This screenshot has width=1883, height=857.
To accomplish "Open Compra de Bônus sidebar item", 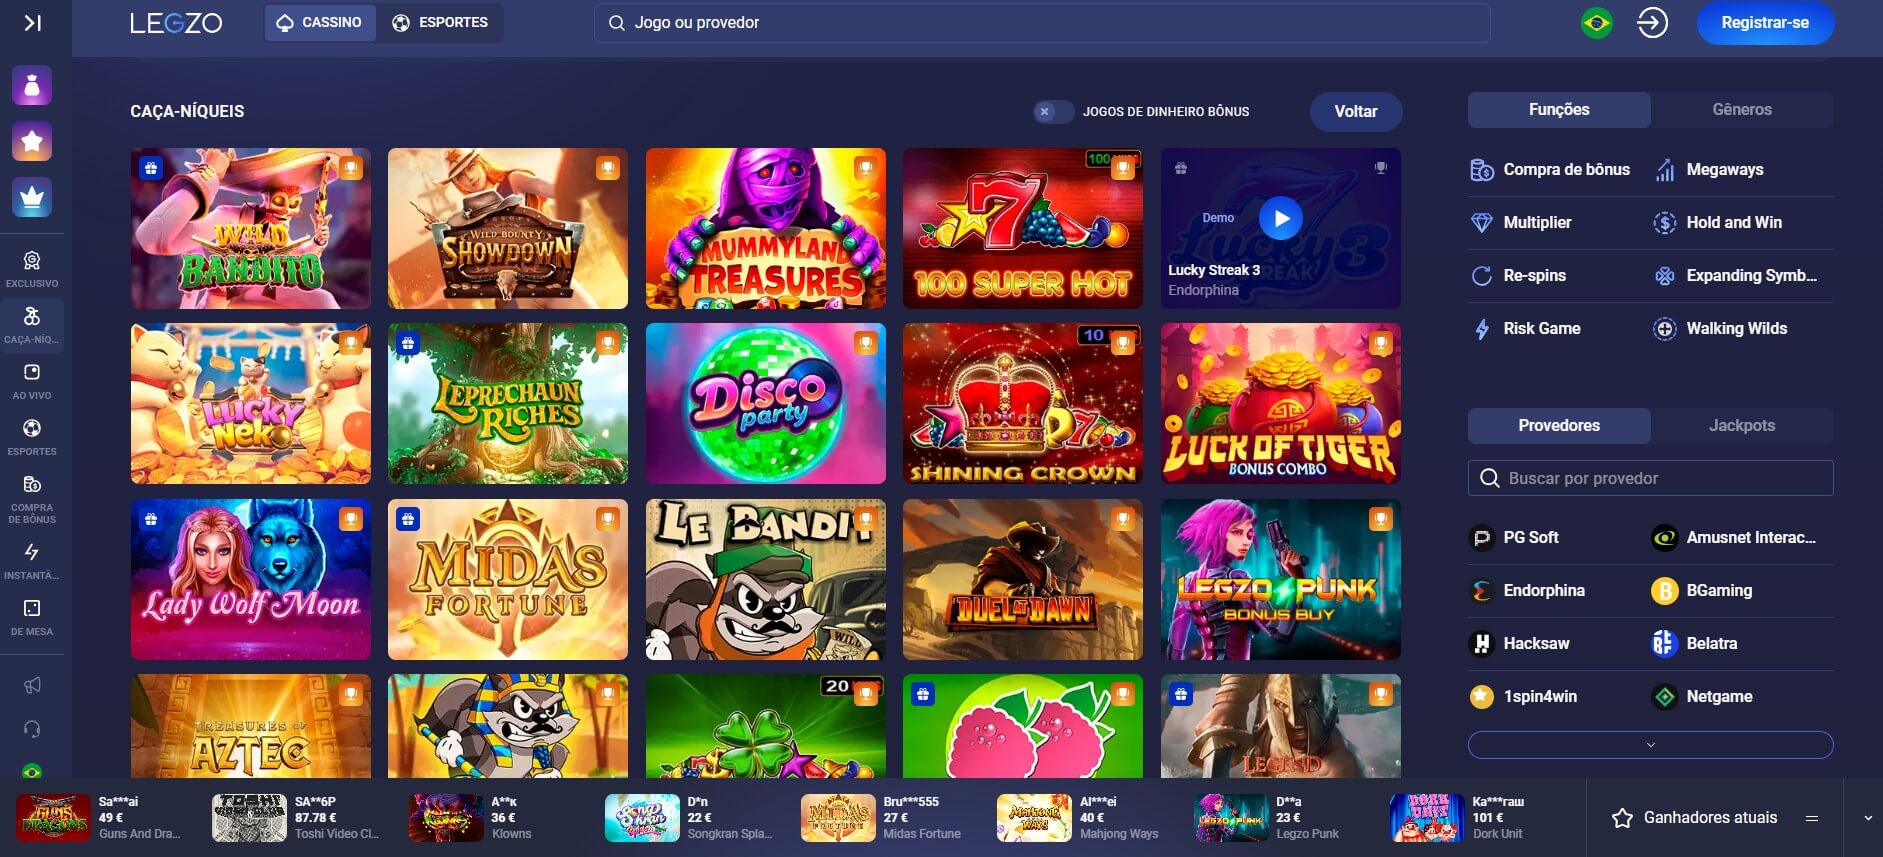I will (x=32, y=499).
